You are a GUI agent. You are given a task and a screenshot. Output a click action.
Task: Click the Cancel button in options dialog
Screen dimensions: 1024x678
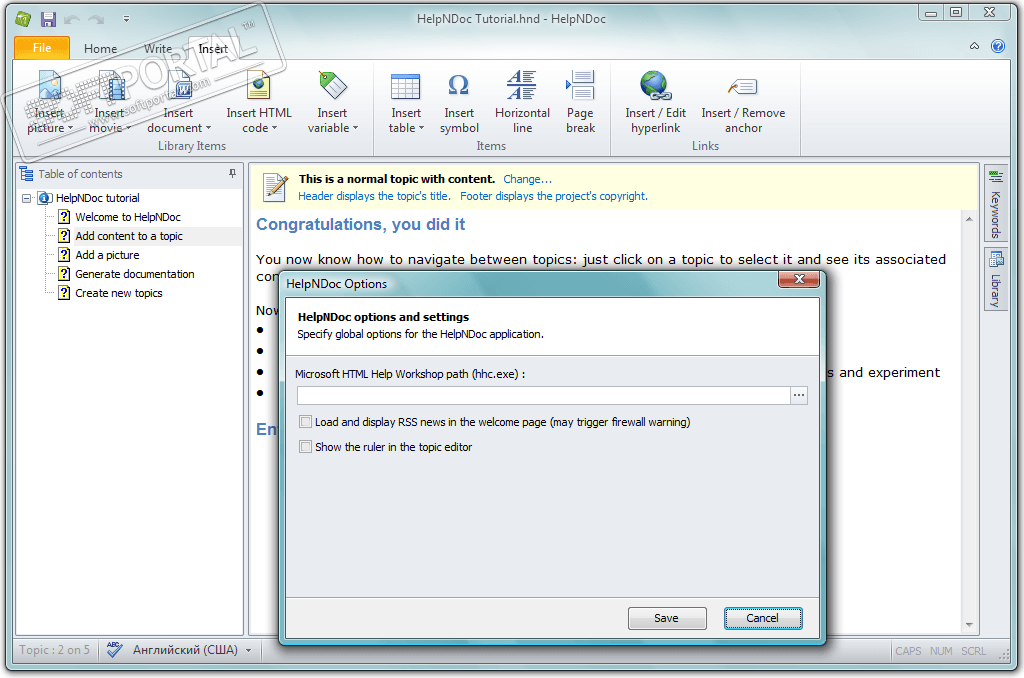[763, 618]
